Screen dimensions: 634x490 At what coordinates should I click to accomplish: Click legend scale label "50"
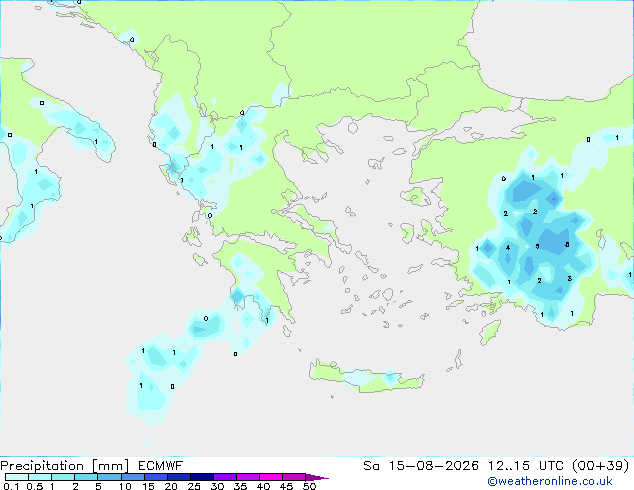309,486
